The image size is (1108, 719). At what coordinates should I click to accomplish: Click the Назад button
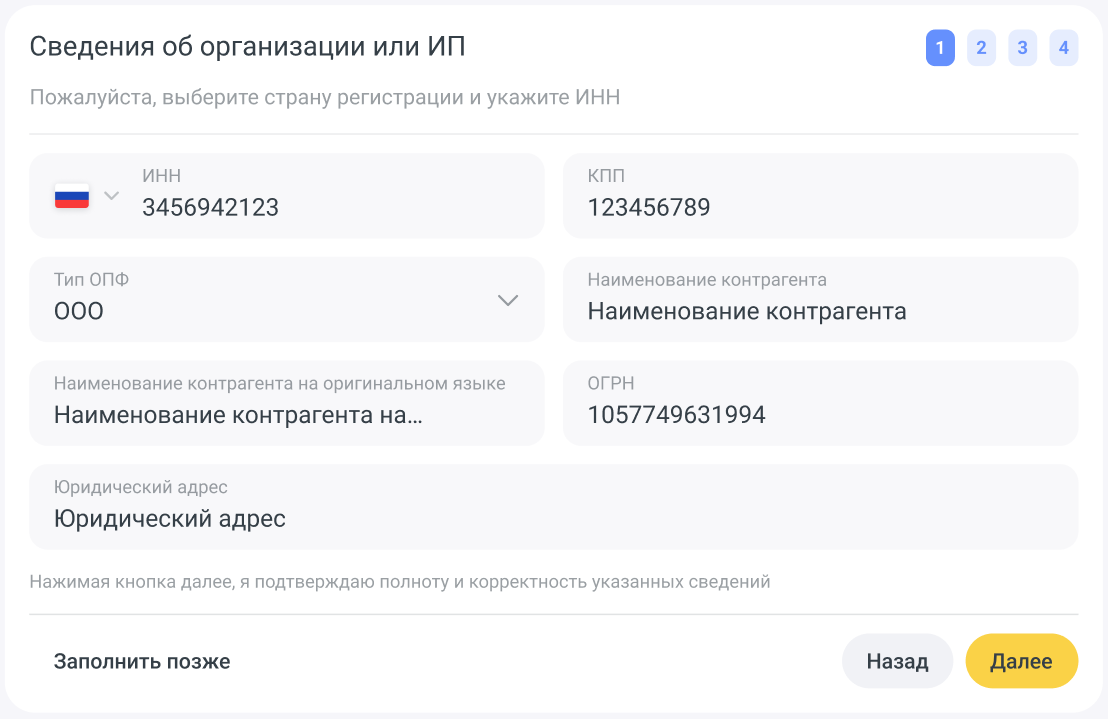897,661
